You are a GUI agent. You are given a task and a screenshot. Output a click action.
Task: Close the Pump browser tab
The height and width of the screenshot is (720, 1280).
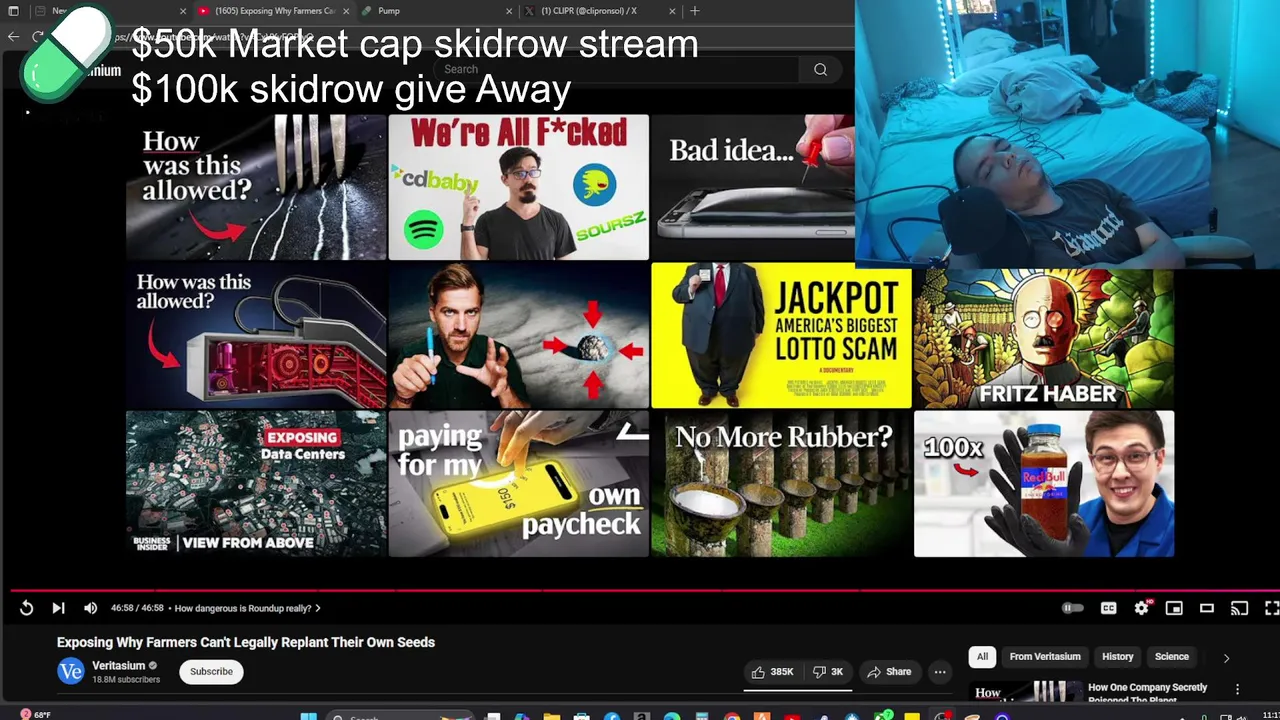(x=509, y=11)
